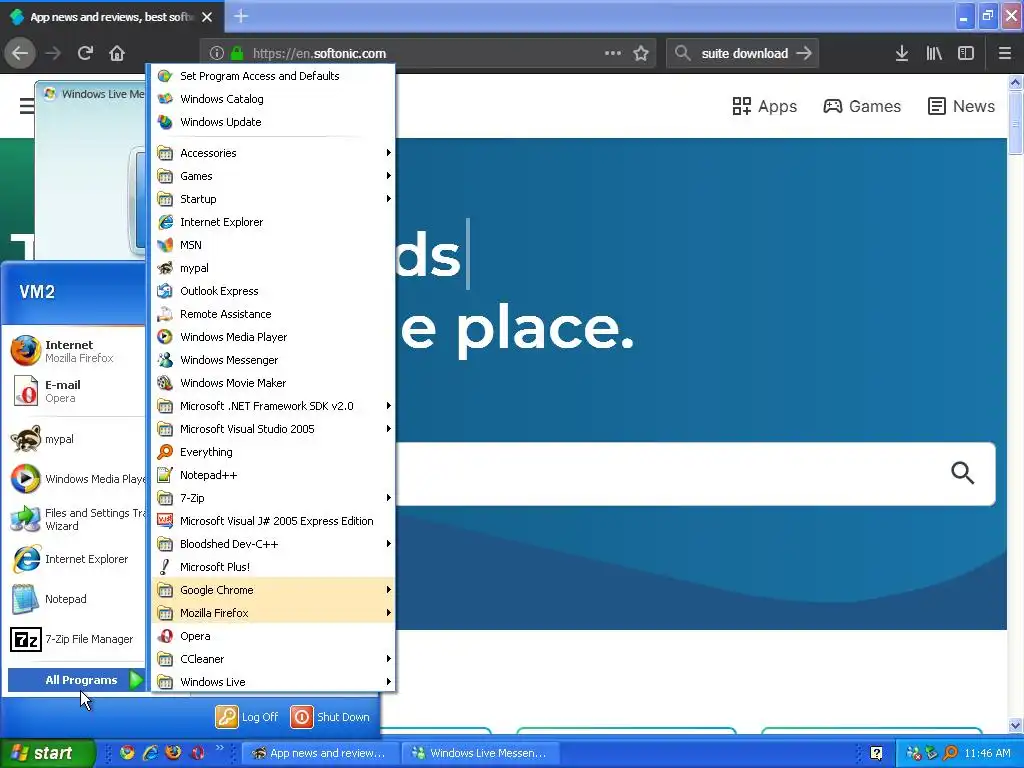Screen dimensions: 1024x768
Task: Switch to App news taskbar button
Action: click(319, 753)
